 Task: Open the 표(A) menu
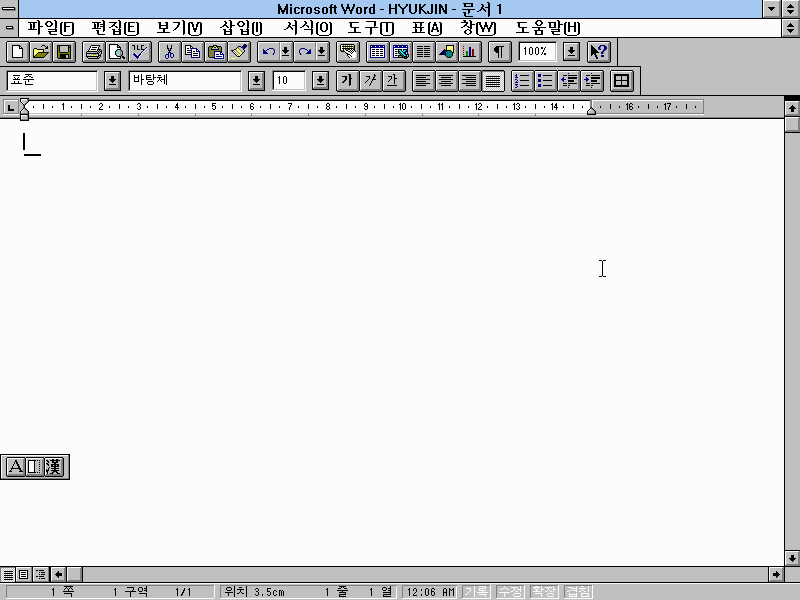pos(427,28)
